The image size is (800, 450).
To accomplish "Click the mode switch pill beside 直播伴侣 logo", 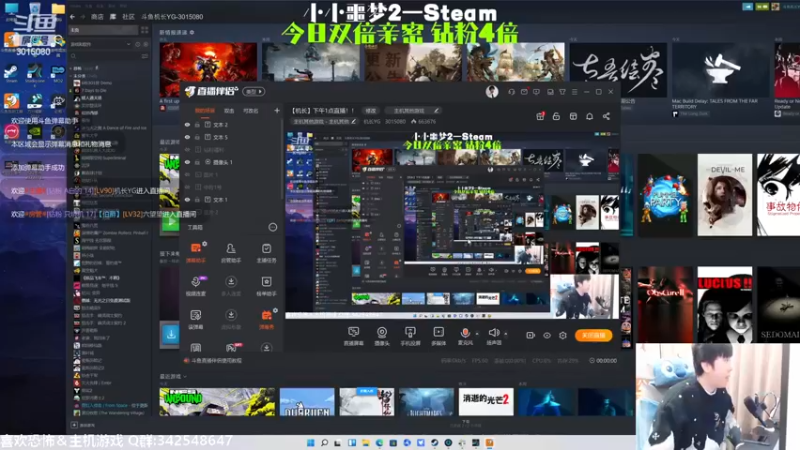I will click(254, 92).
